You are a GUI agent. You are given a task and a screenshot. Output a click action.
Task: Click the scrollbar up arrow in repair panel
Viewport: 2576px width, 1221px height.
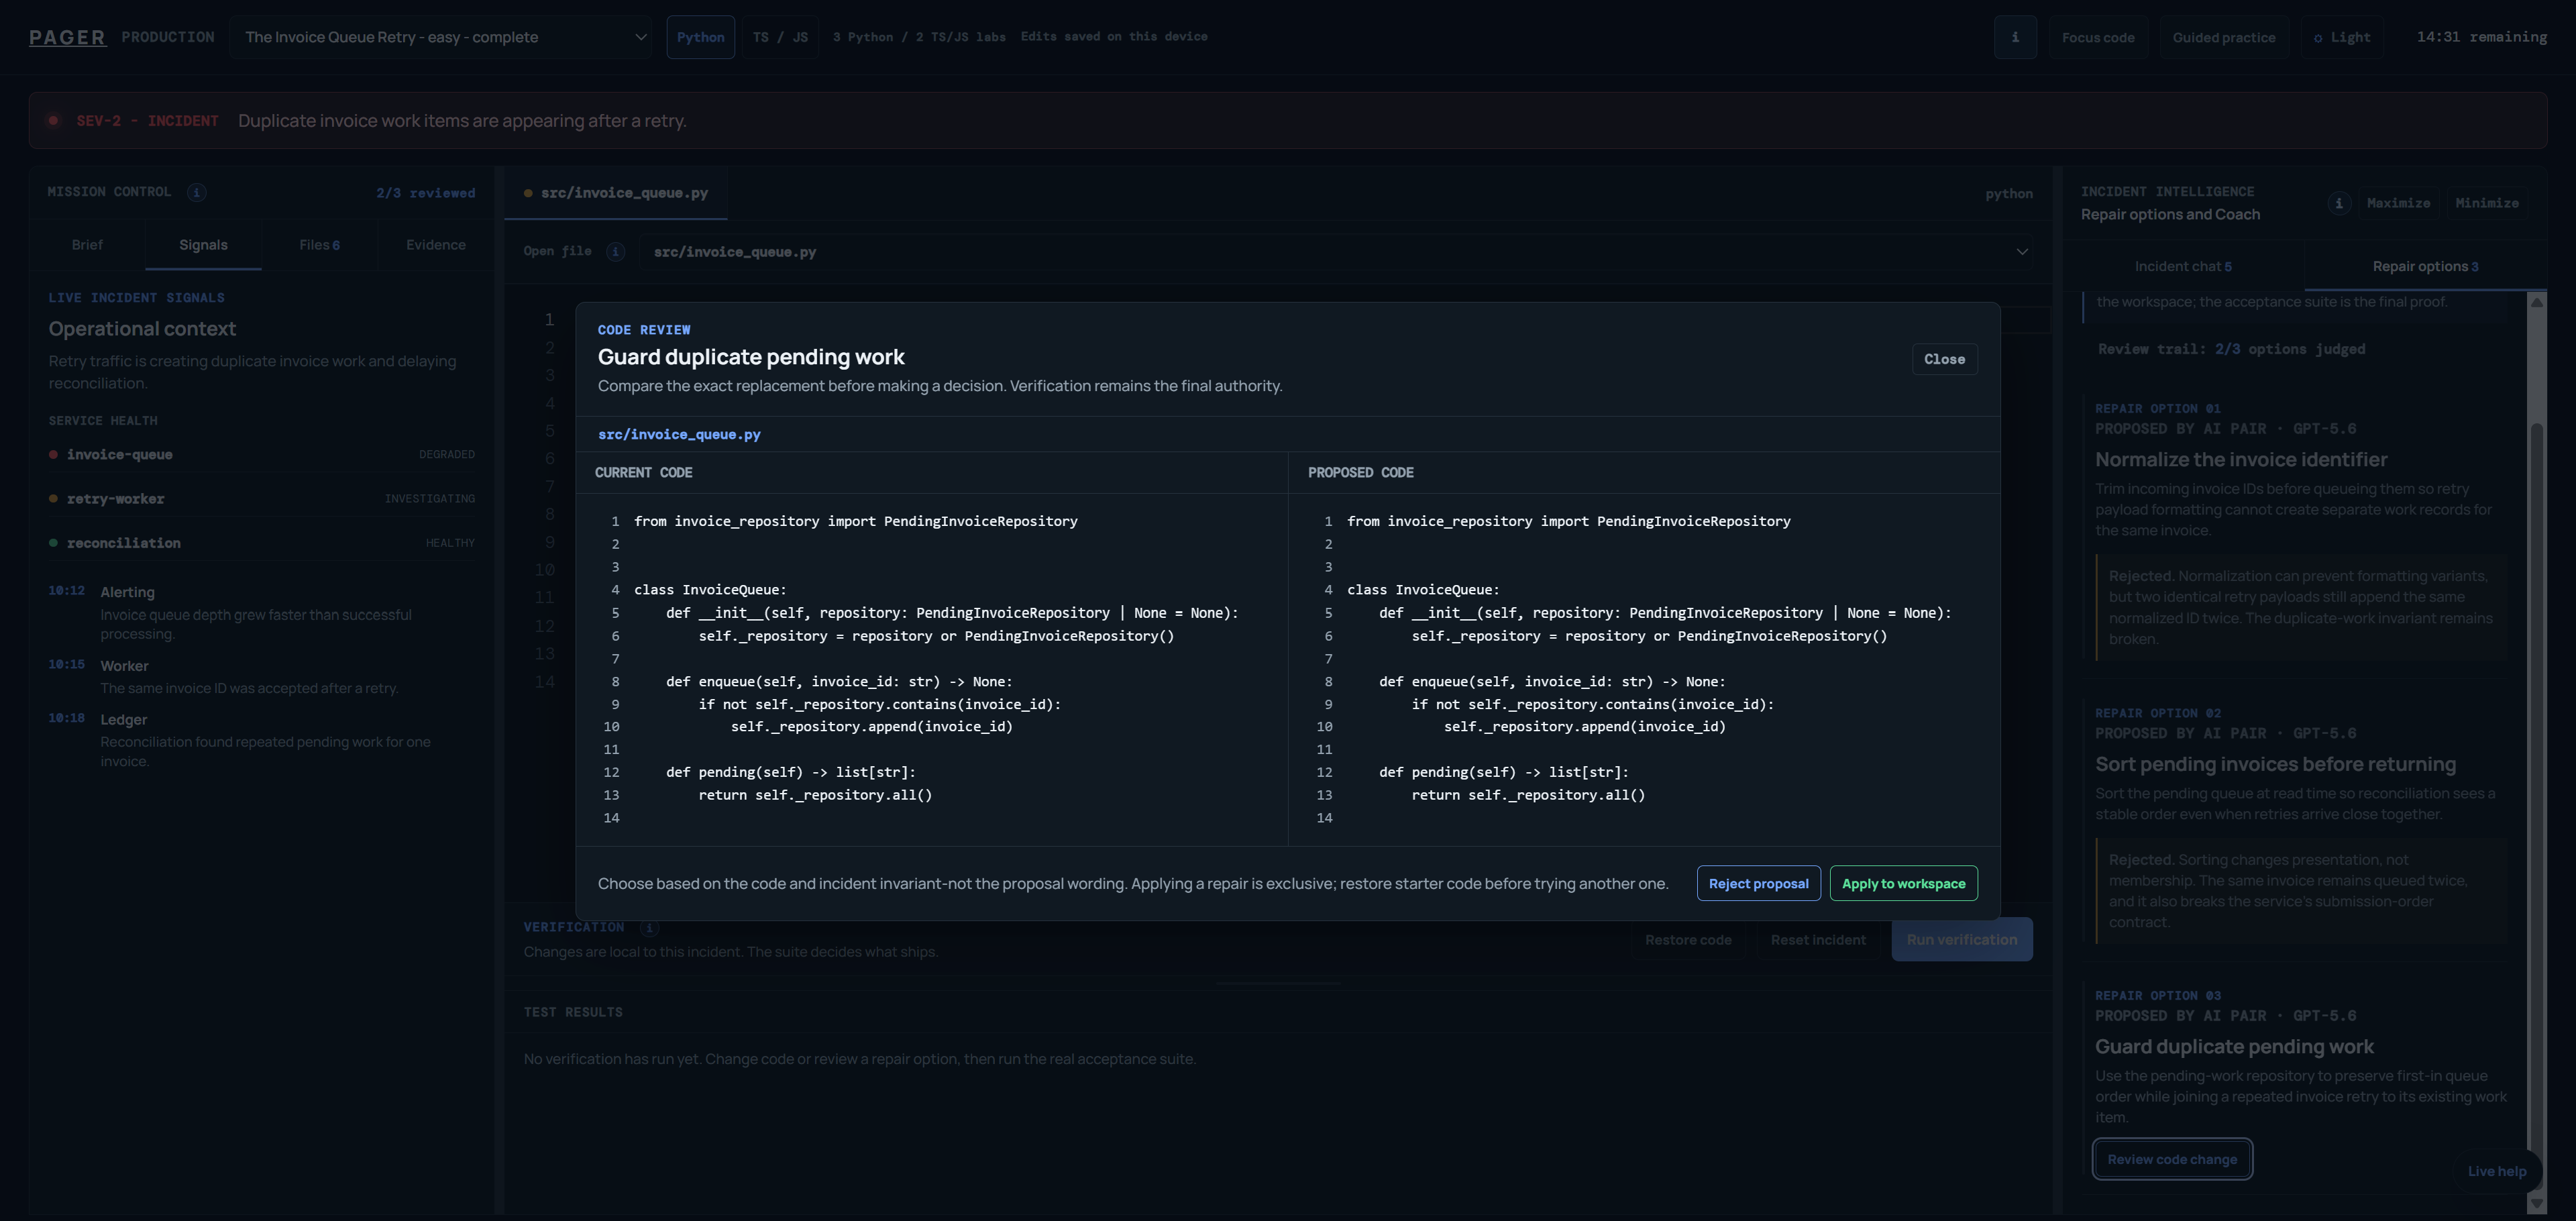tap(2536, 301)
